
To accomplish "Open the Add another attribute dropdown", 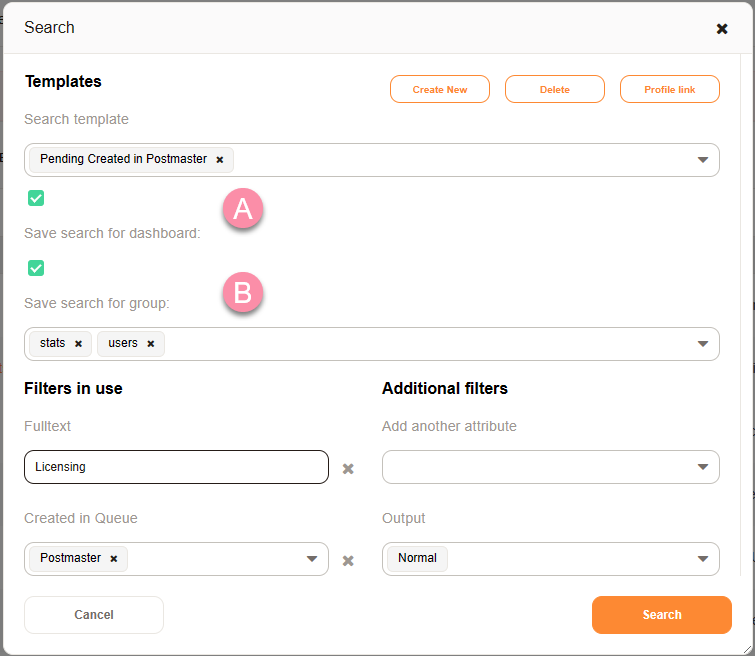I will click(702, 467).
